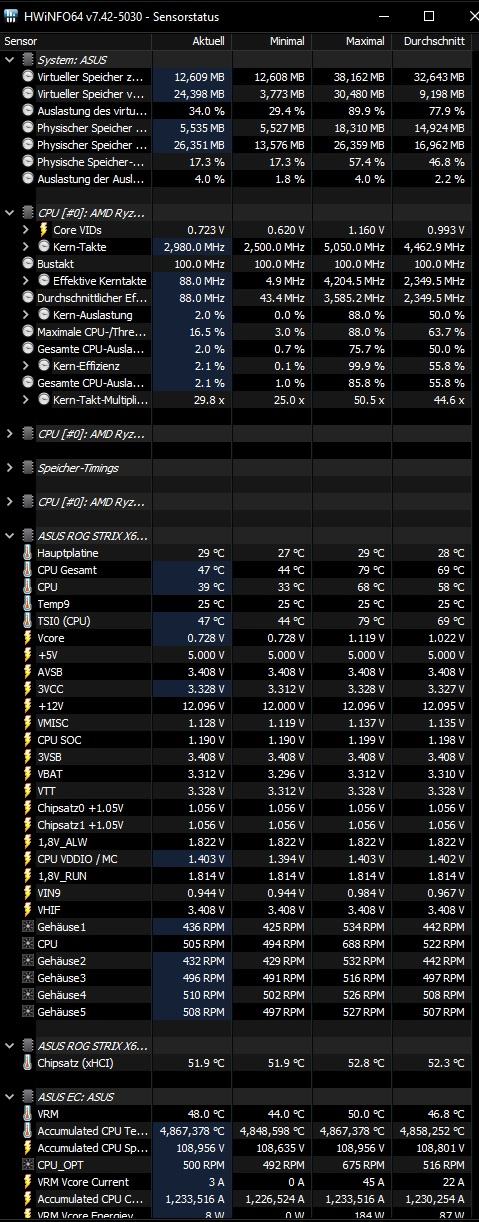Screen dimensions: 479x1222
Task: Click the VTT sensor row label
Action: coord(47,791)
